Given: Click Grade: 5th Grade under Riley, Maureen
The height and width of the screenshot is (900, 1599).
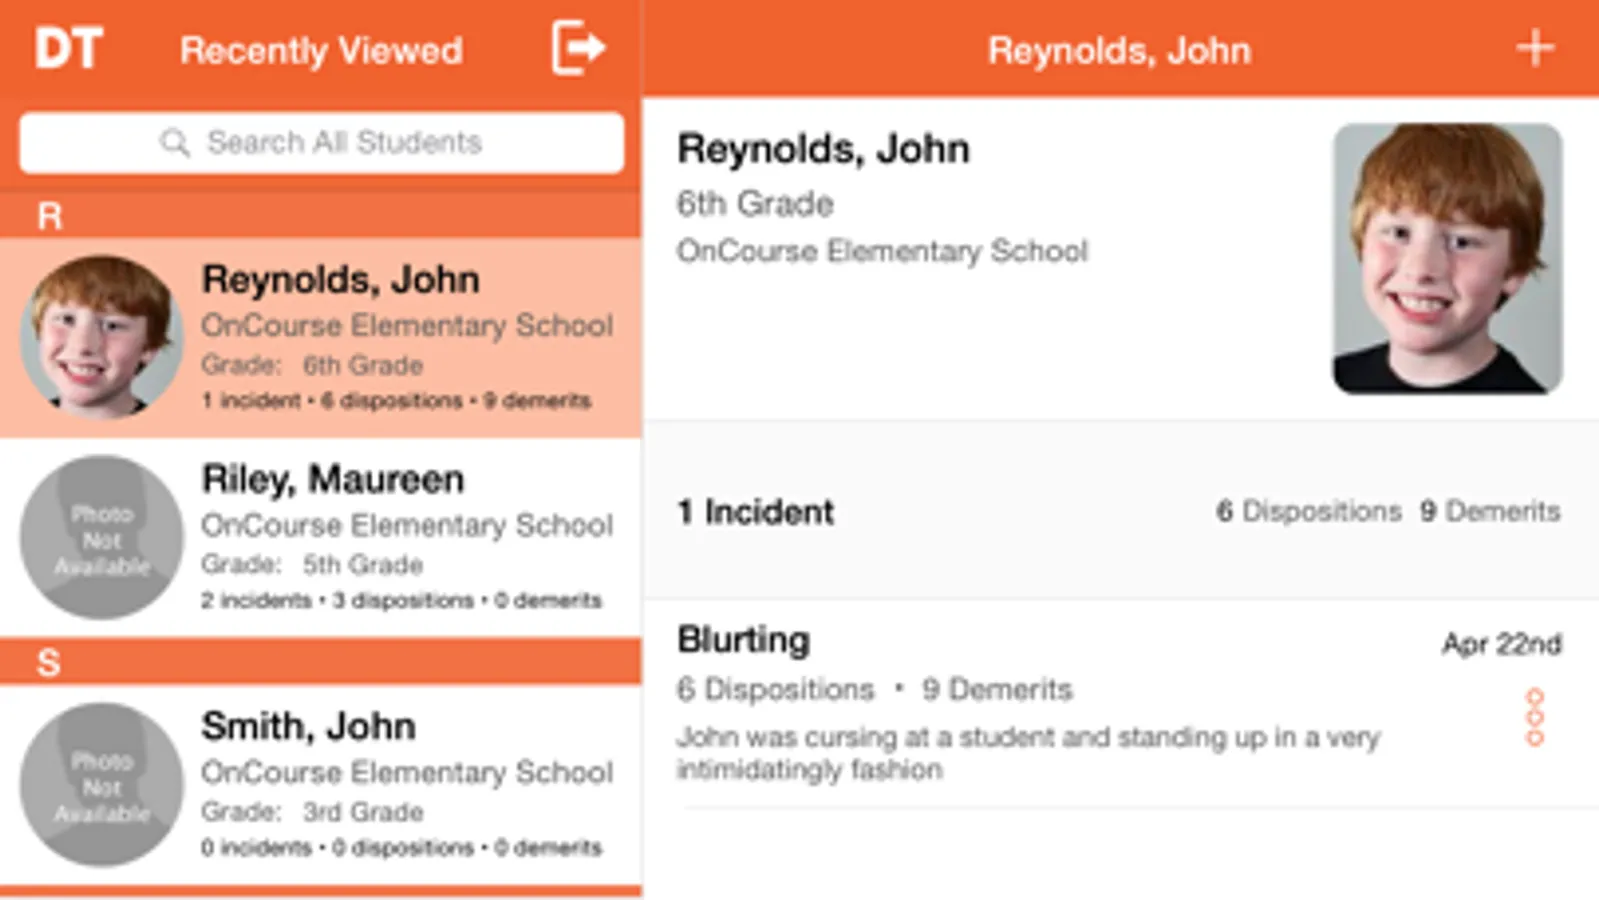Looking at the screenshot, I should click(312, 565).
